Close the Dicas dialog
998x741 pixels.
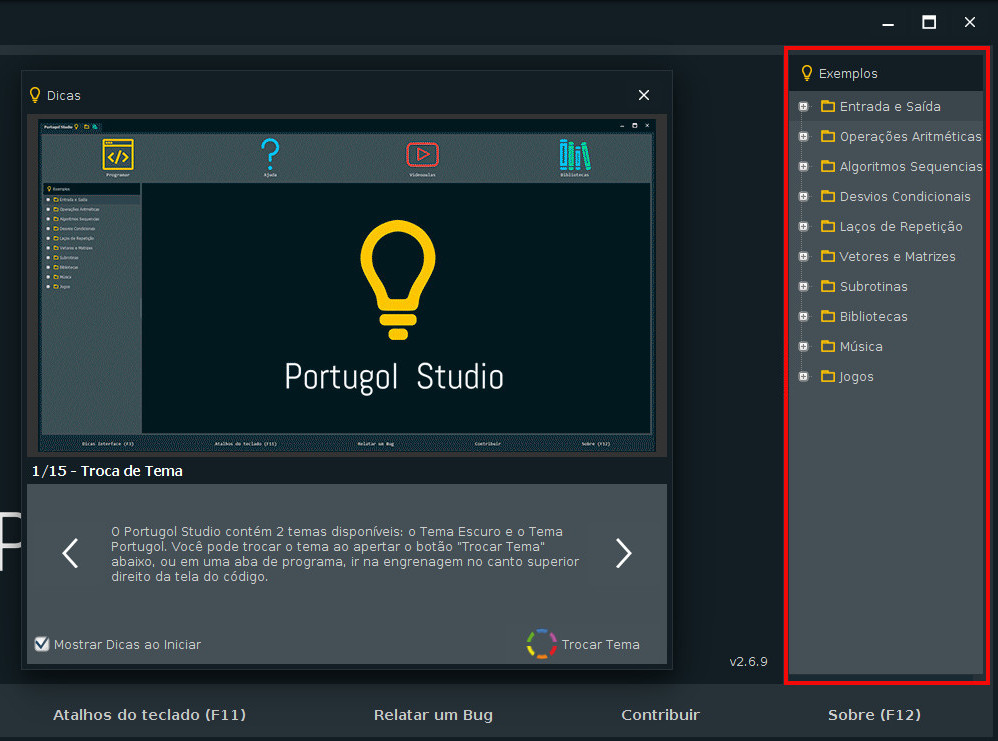coord(643,95)
